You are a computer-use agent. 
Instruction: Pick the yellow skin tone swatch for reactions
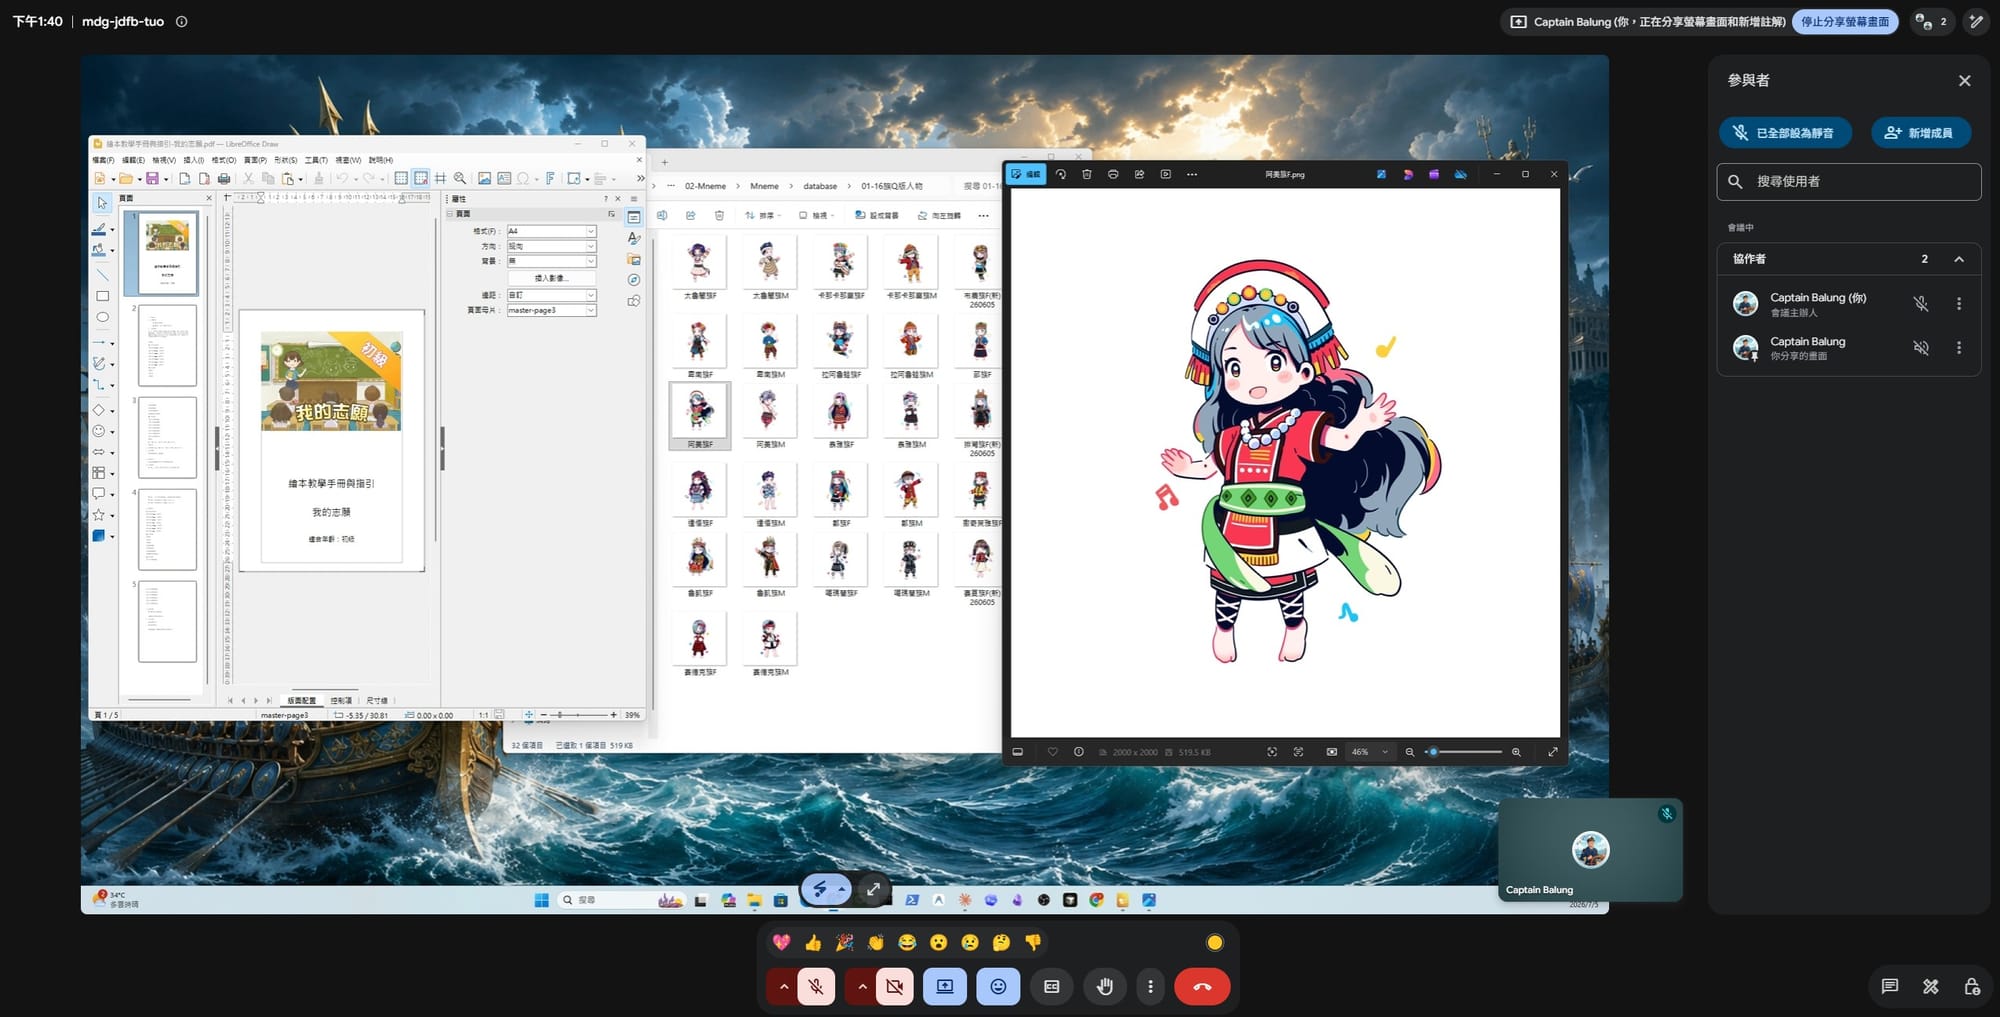pyautogui.click(x=1215, y=942)
